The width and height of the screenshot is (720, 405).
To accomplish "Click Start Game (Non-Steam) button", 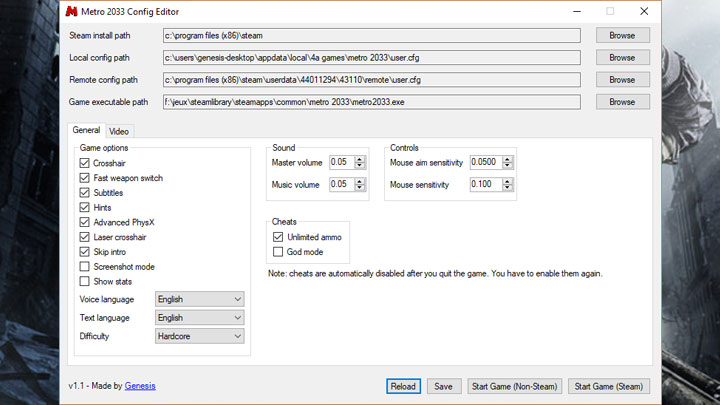I will (514, 386).
